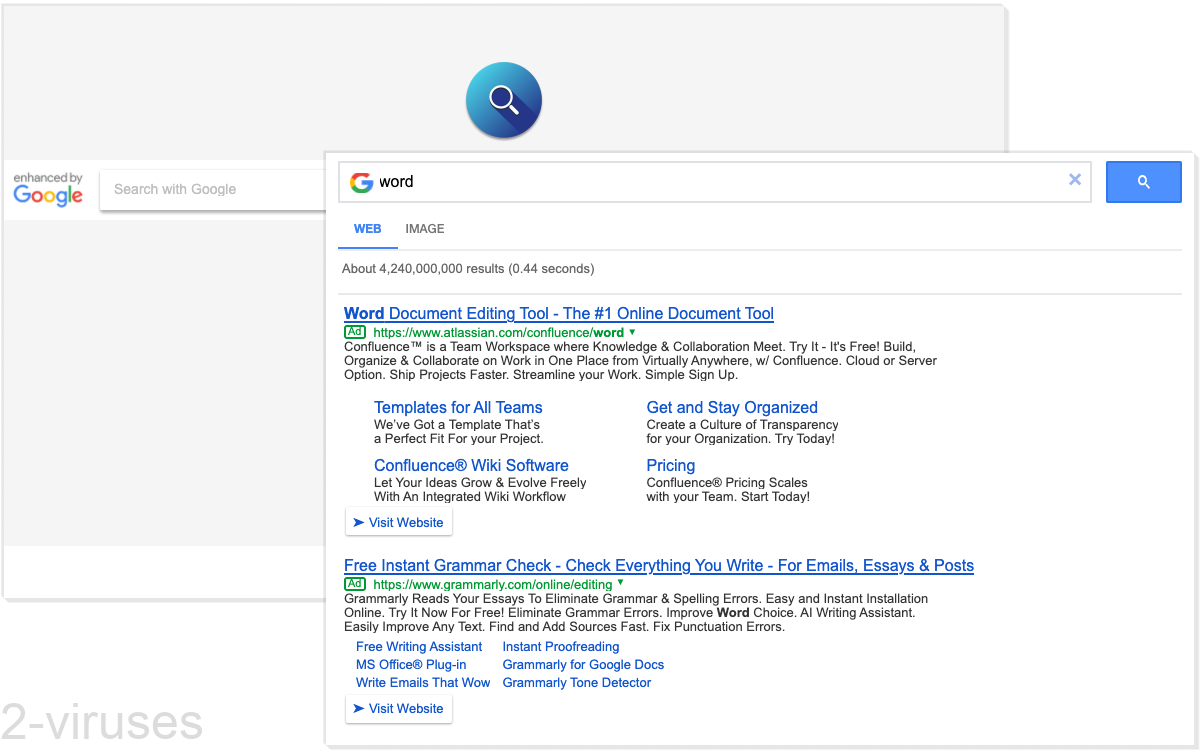Click the 'enhanced by Google' logo
This screenshot has height=750, width=1200.
click(x=47, y=189)
